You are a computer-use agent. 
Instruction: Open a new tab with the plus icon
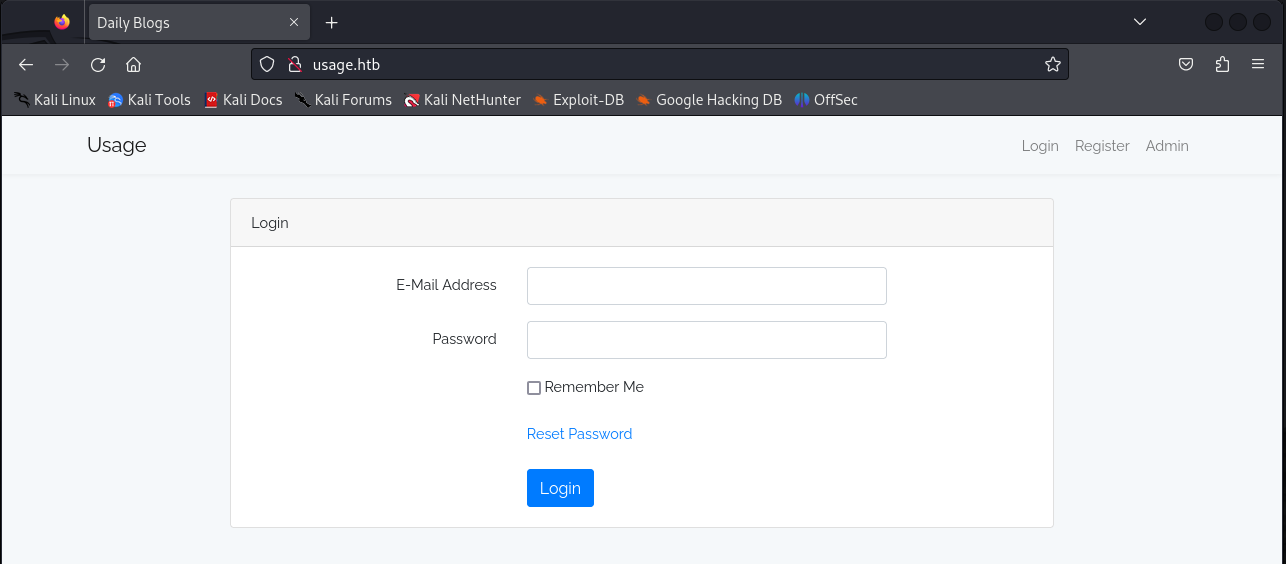[332, 22]
